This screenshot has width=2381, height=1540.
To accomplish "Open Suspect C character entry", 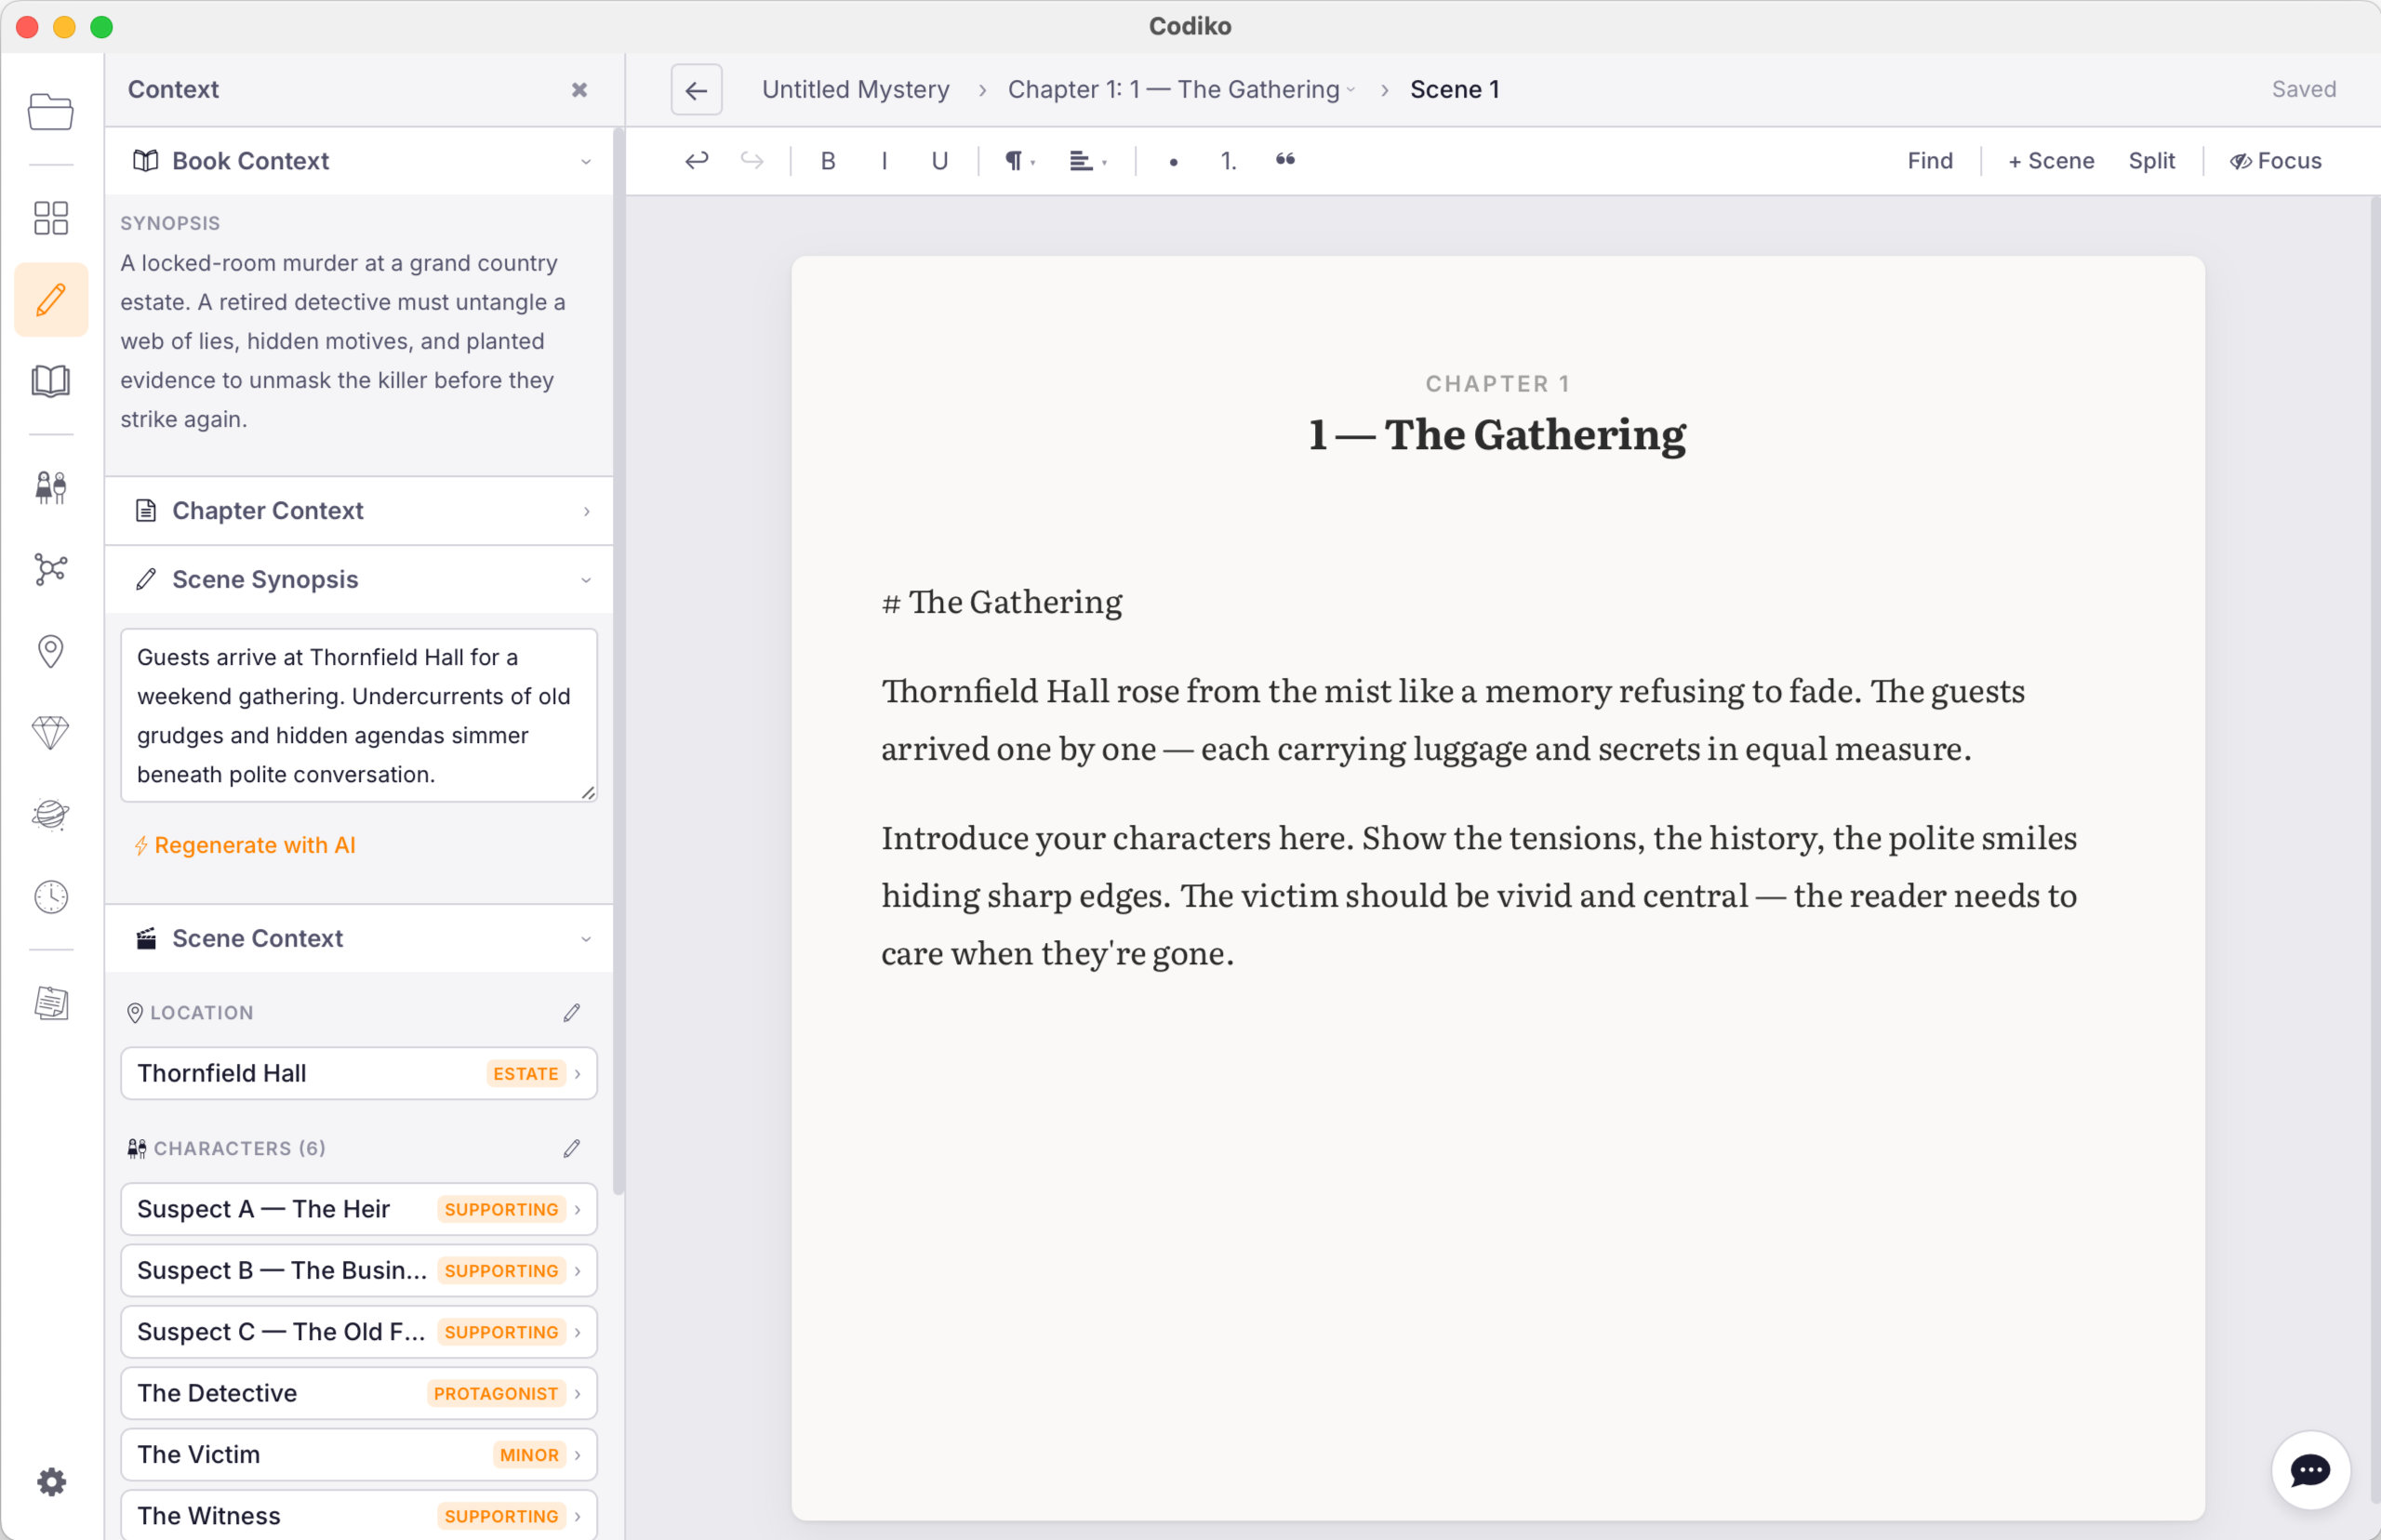I will 358,1332.
